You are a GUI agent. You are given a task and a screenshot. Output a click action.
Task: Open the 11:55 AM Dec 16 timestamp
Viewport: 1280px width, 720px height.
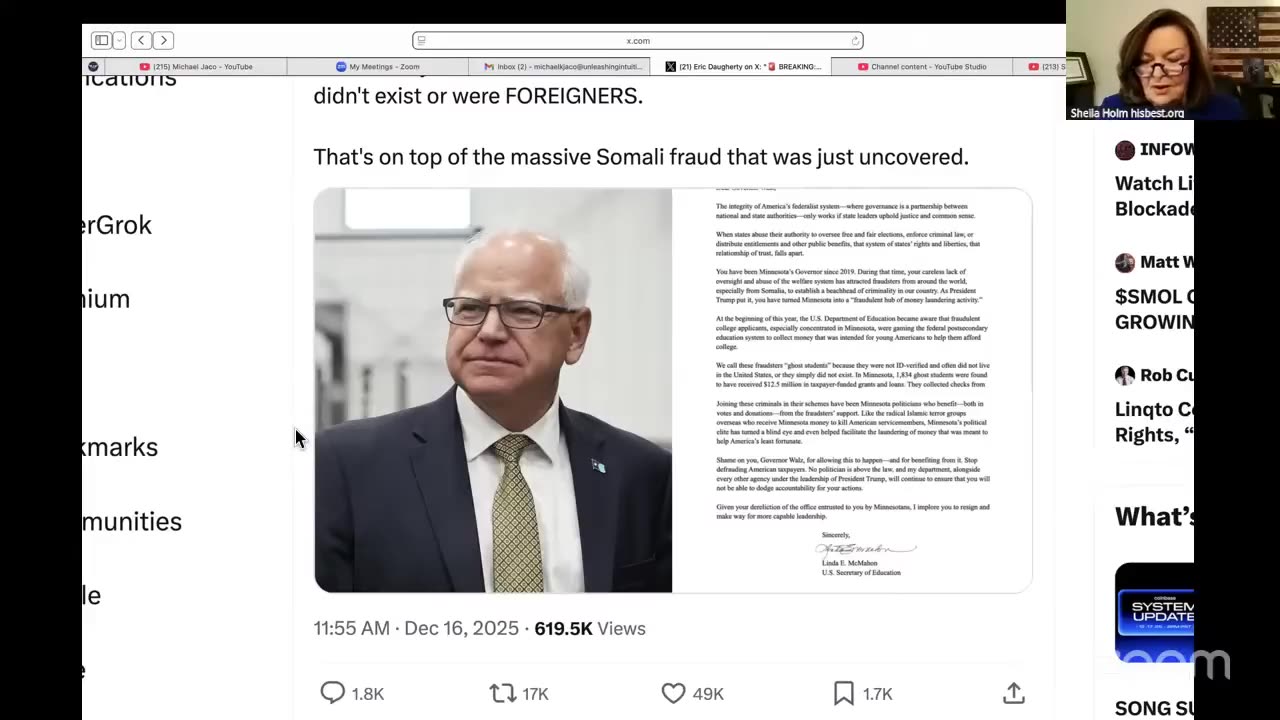(x=416, y=628)
